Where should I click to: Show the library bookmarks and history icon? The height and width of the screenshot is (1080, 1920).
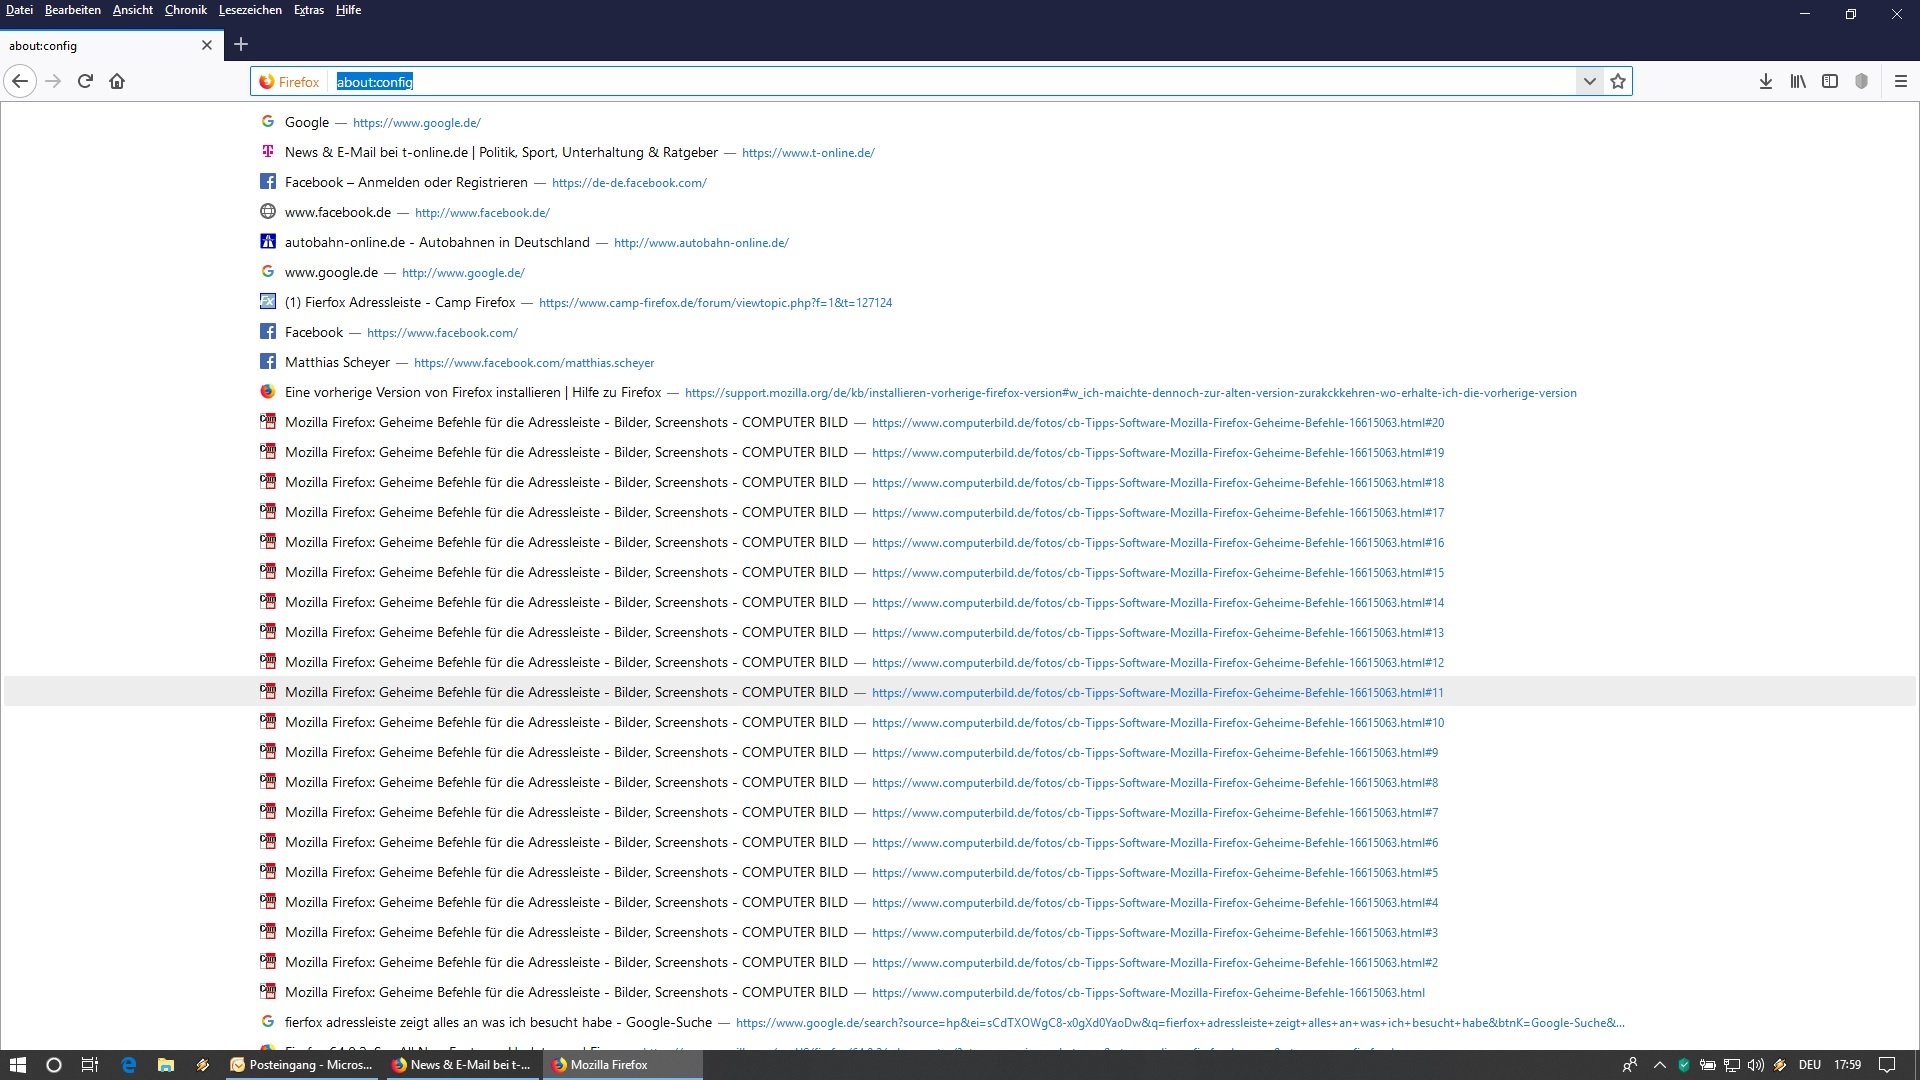1798,81
